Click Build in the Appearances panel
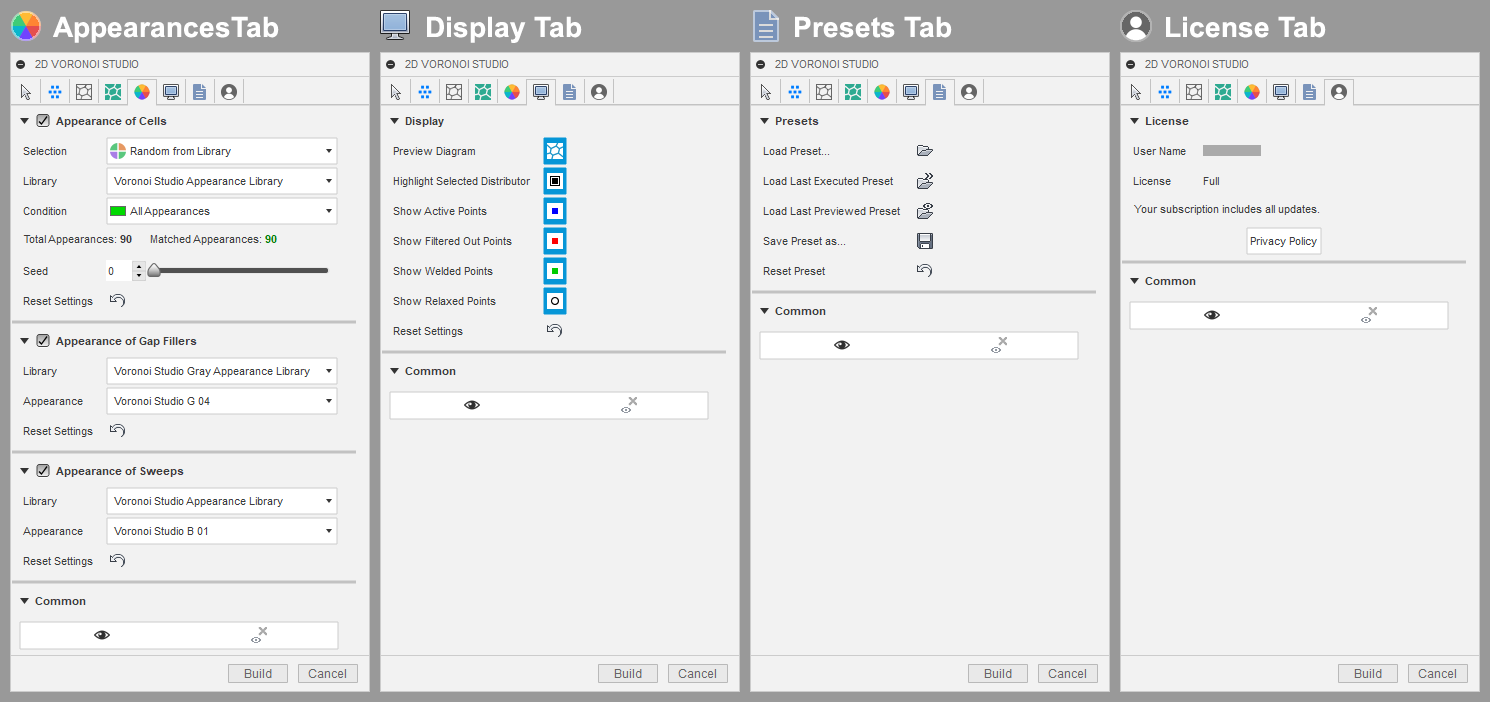Viewport: 1490px width, 702px height. click(x=258, y=673)
